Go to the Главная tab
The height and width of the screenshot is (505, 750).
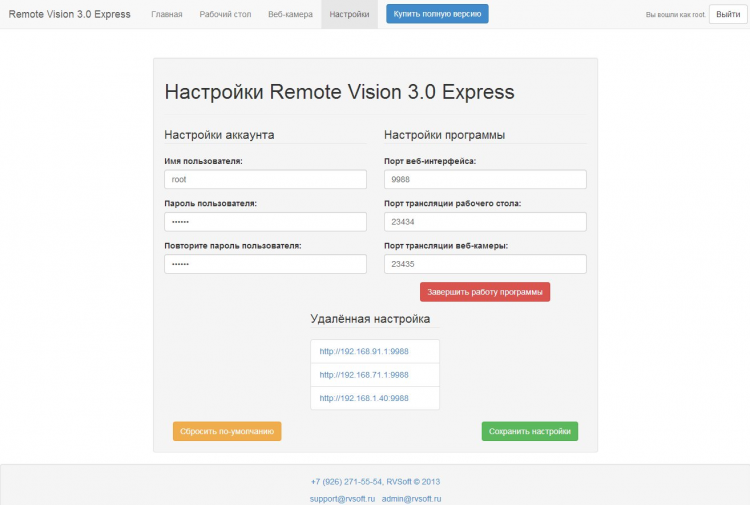(x=166, y=14)
